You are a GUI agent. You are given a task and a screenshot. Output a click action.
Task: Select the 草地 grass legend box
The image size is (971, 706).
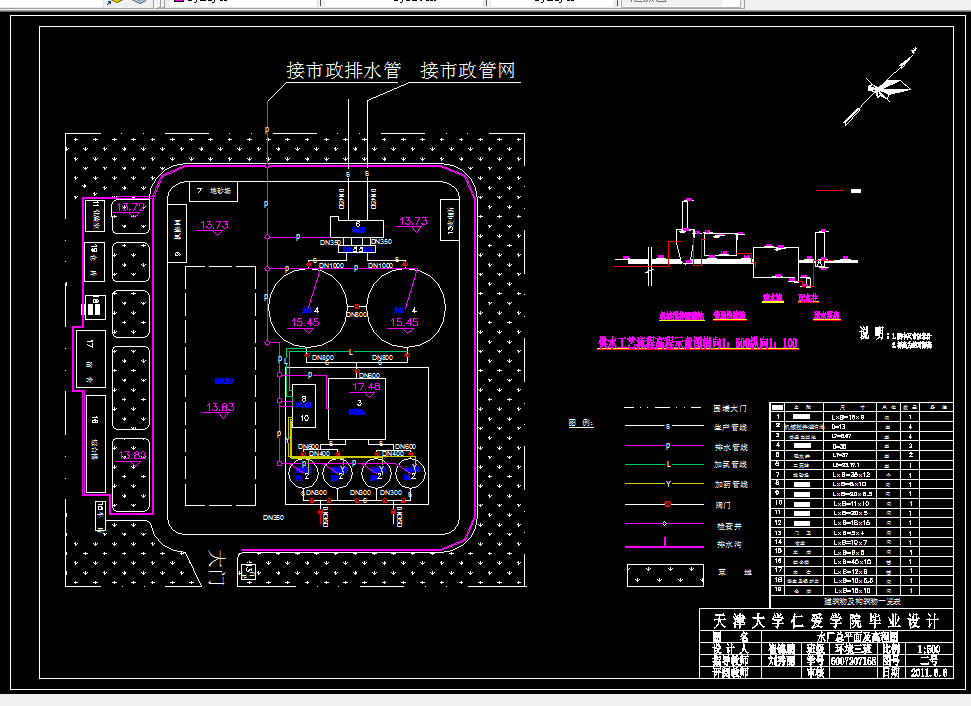(665, 572)
